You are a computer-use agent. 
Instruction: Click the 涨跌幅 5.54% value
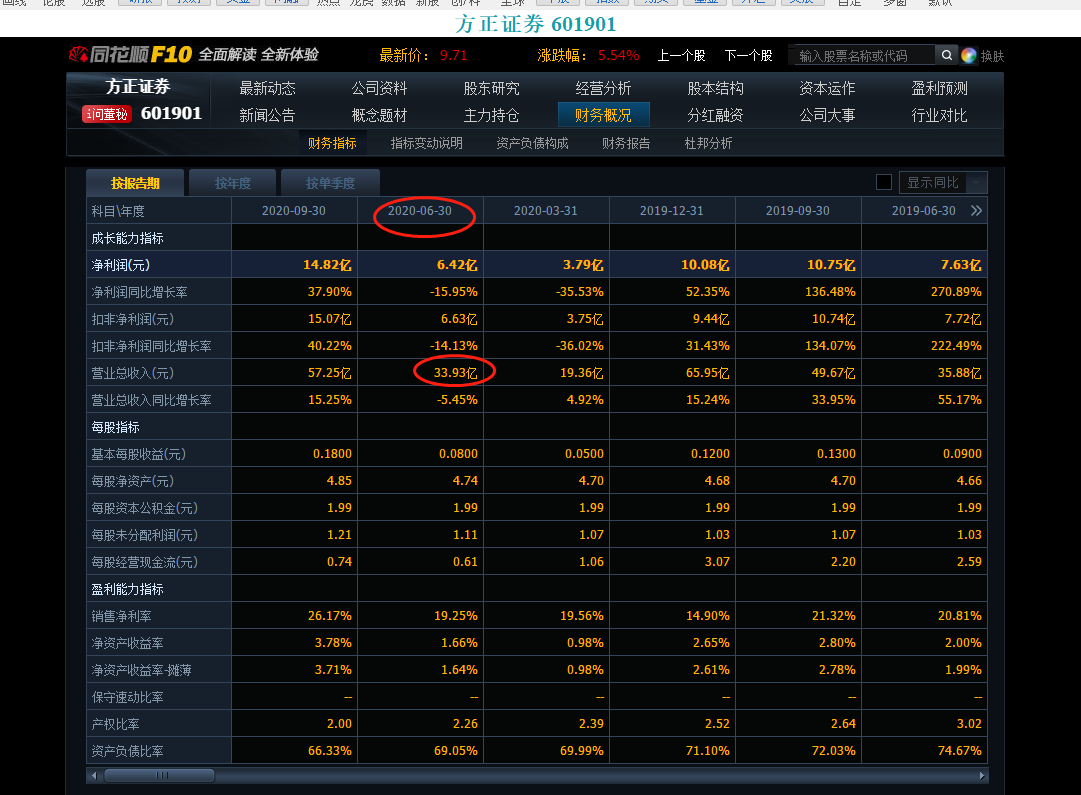pyautogui.click(x=618, y=55)
